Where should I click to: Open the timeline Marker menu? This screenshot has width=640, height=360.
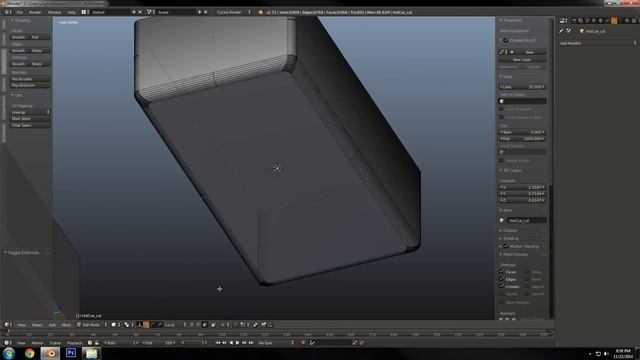(x=38, y=343)
